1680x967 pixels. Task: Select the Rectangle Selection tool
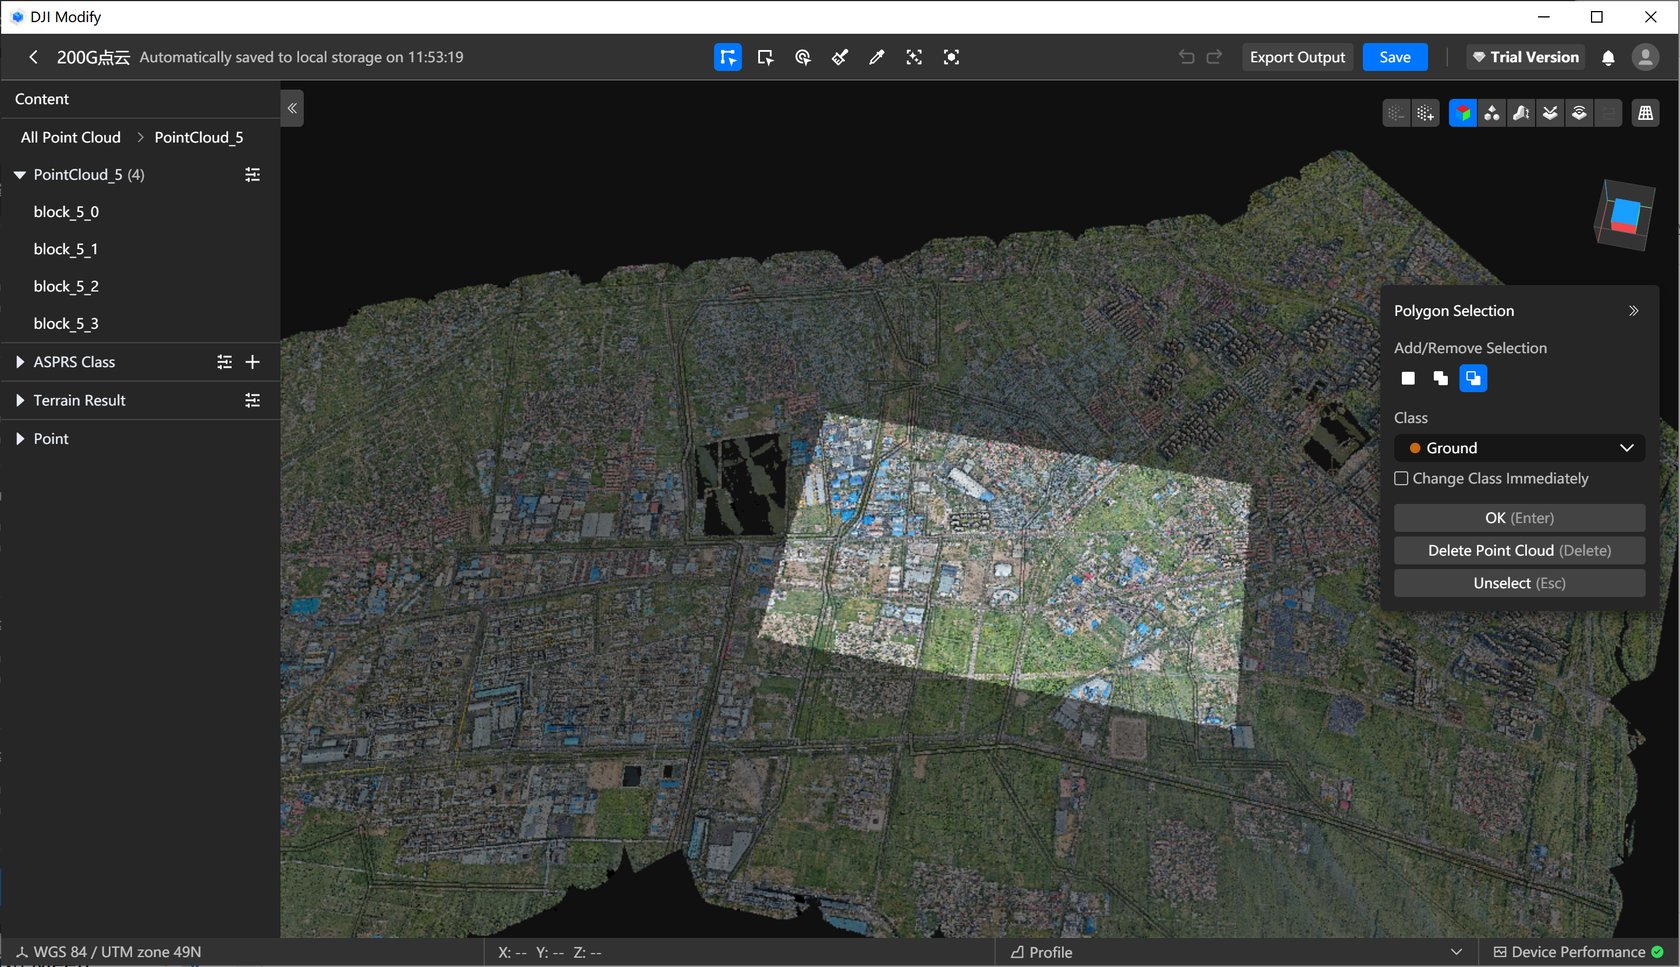pyautogui.click(x=765, y=57)
